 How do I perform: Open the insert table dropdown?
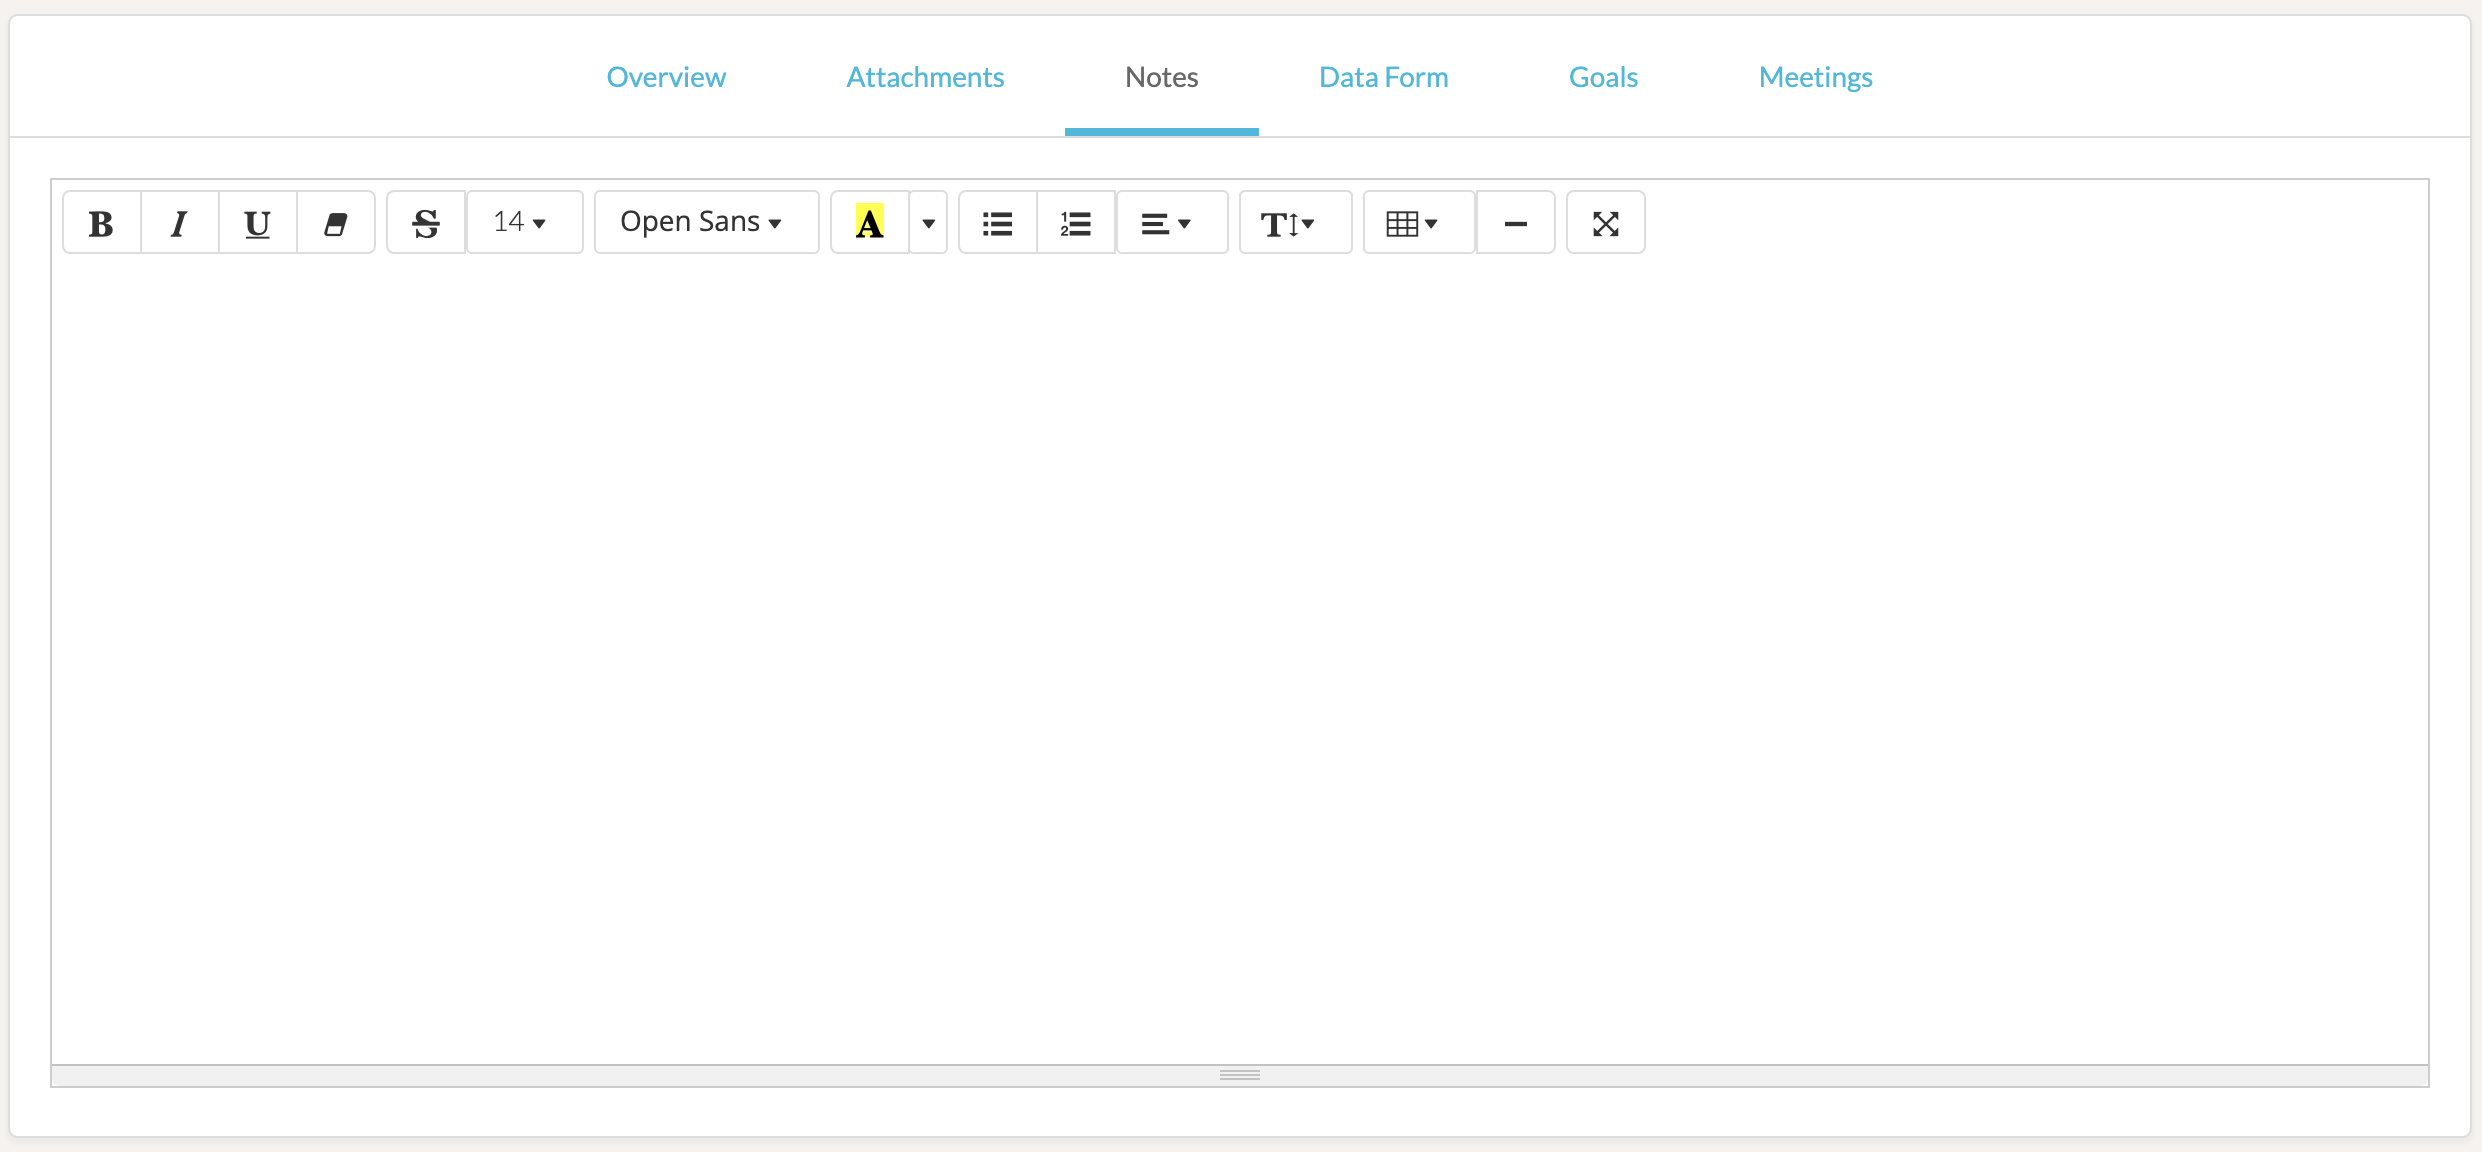pos(1417,223)
